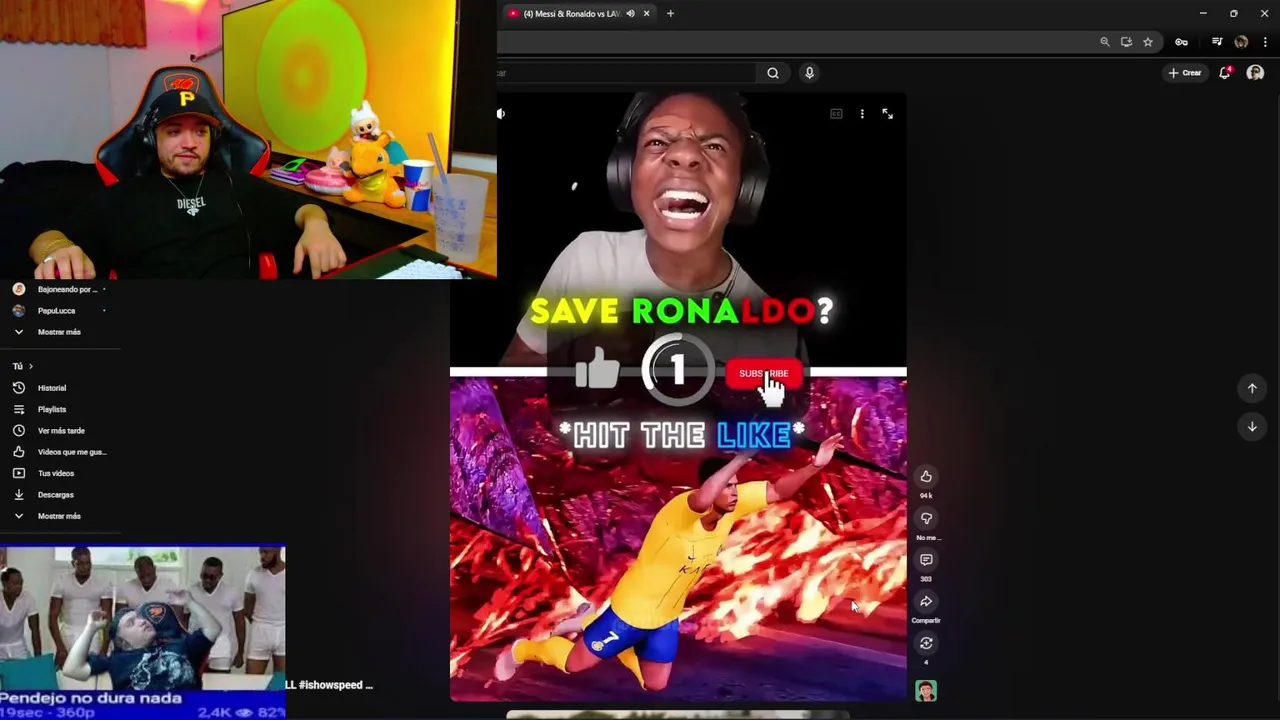The width and height of the screenshot is (1280, 720).
Task: Go to next Short with down arrow
Action: (1252, 427)
